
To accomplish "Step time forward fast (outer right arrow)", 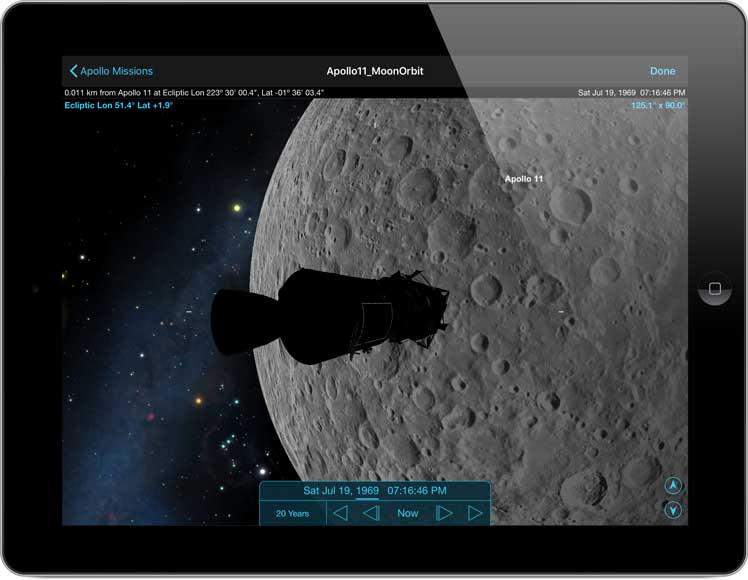I will (475, 513).
